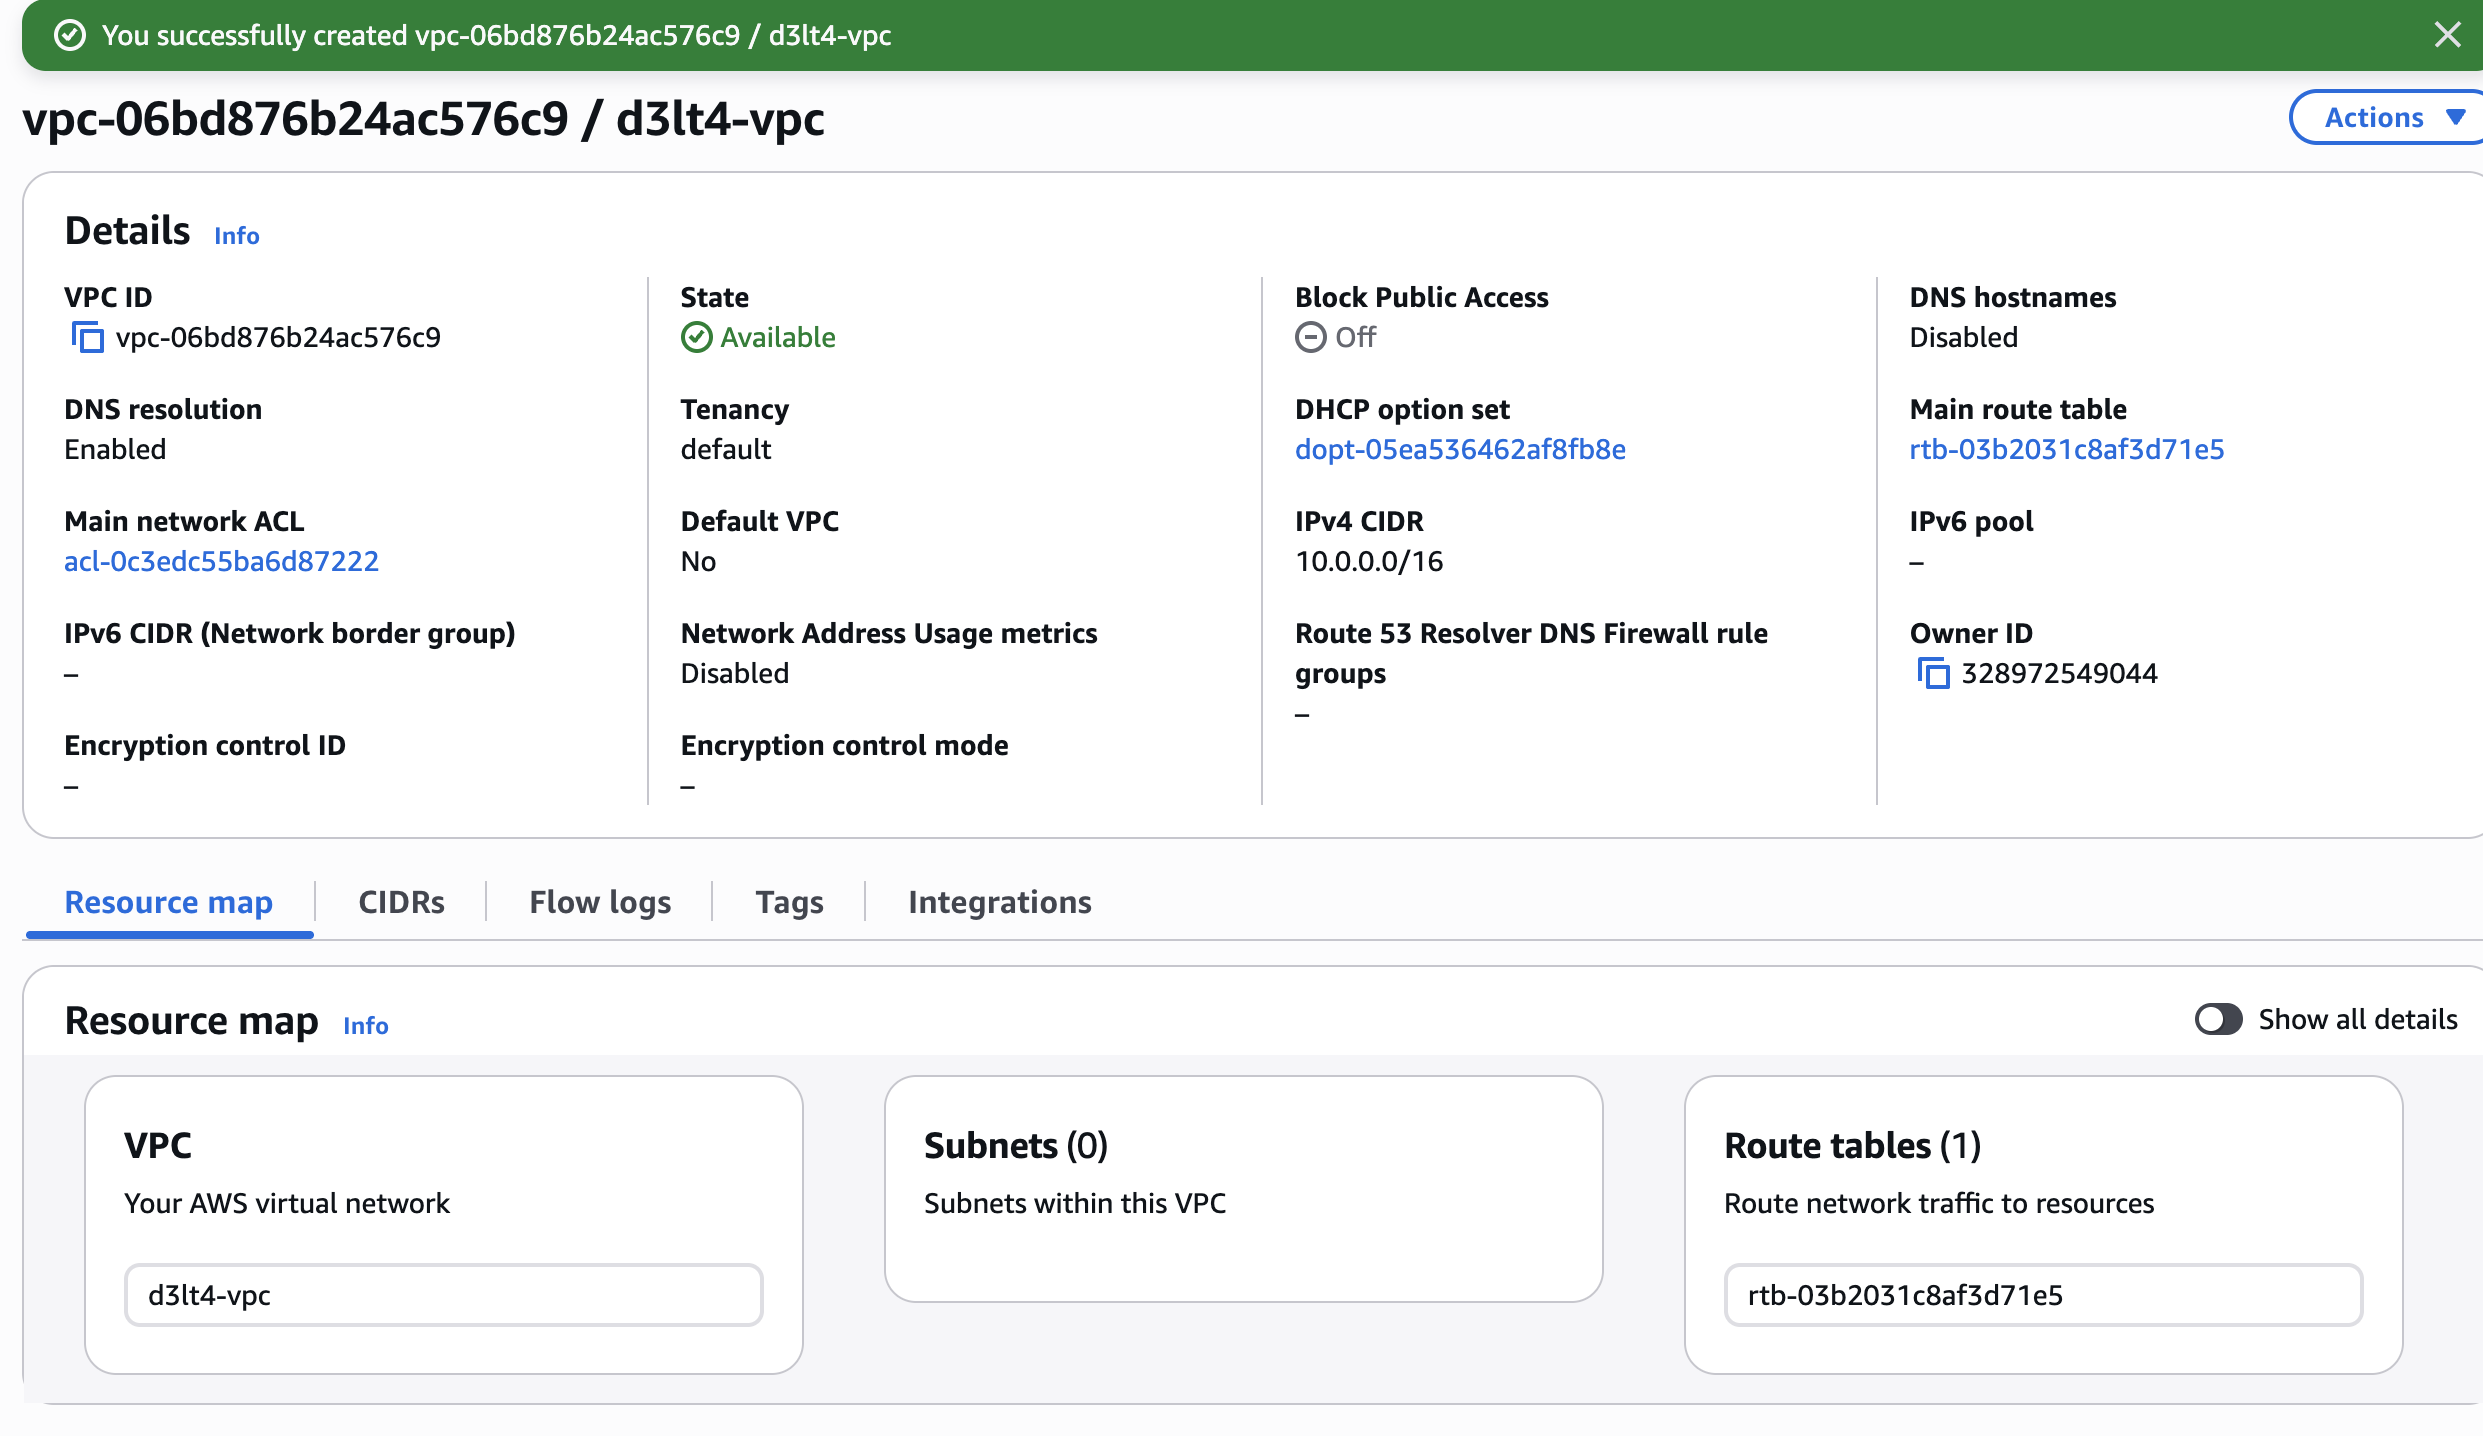Open network ACL acl-0c3edc55ba6d87222 link

(x=221, y=562)
